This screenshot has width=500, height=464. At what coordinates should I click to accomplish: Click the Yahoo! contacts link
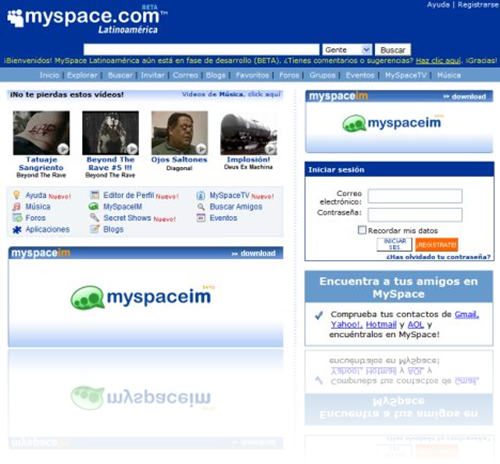tap(347, 324)
